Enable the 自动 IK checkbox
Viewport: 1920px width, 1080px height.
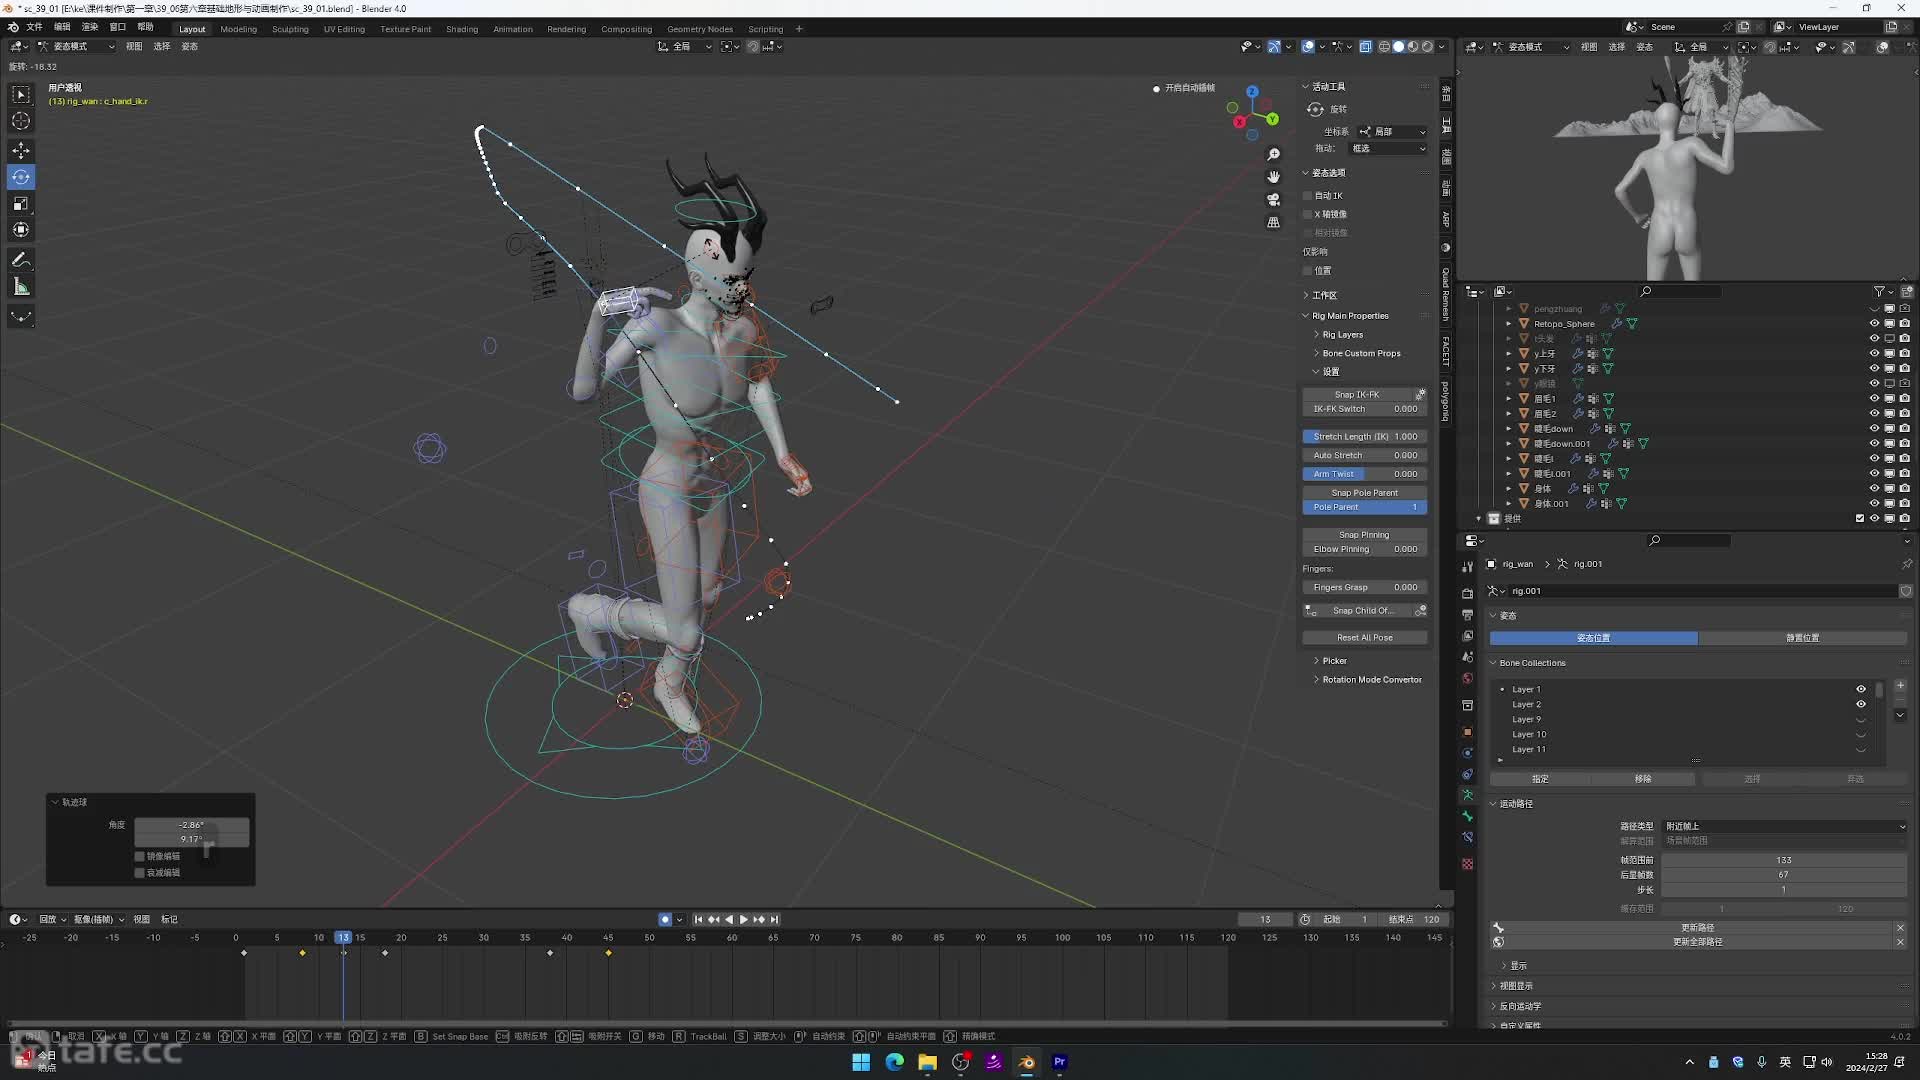(1308, 196)
